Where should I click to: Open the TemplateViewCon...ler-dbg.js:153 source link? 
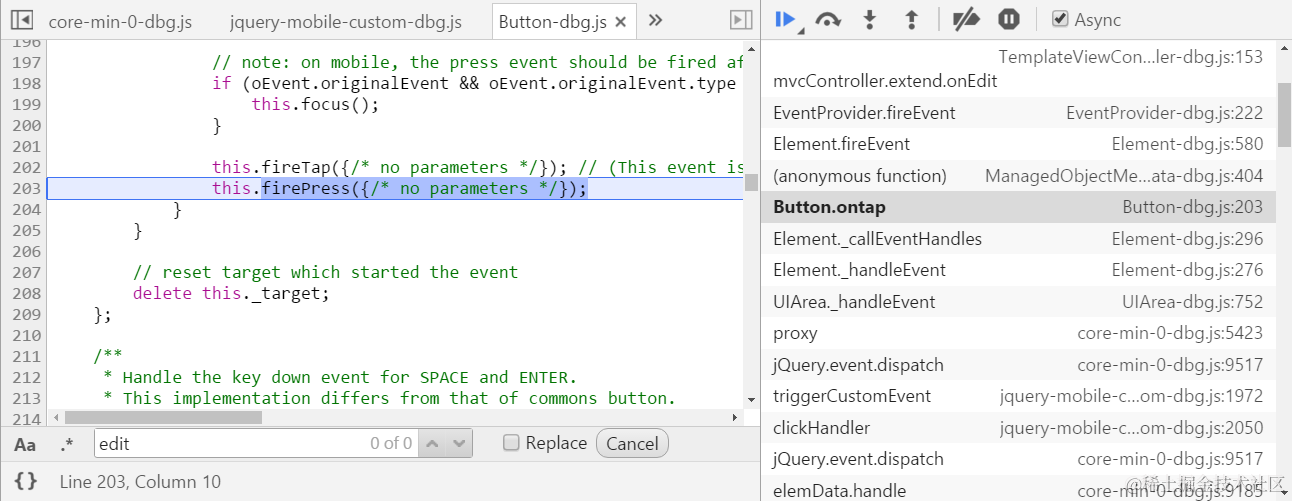1131,57
